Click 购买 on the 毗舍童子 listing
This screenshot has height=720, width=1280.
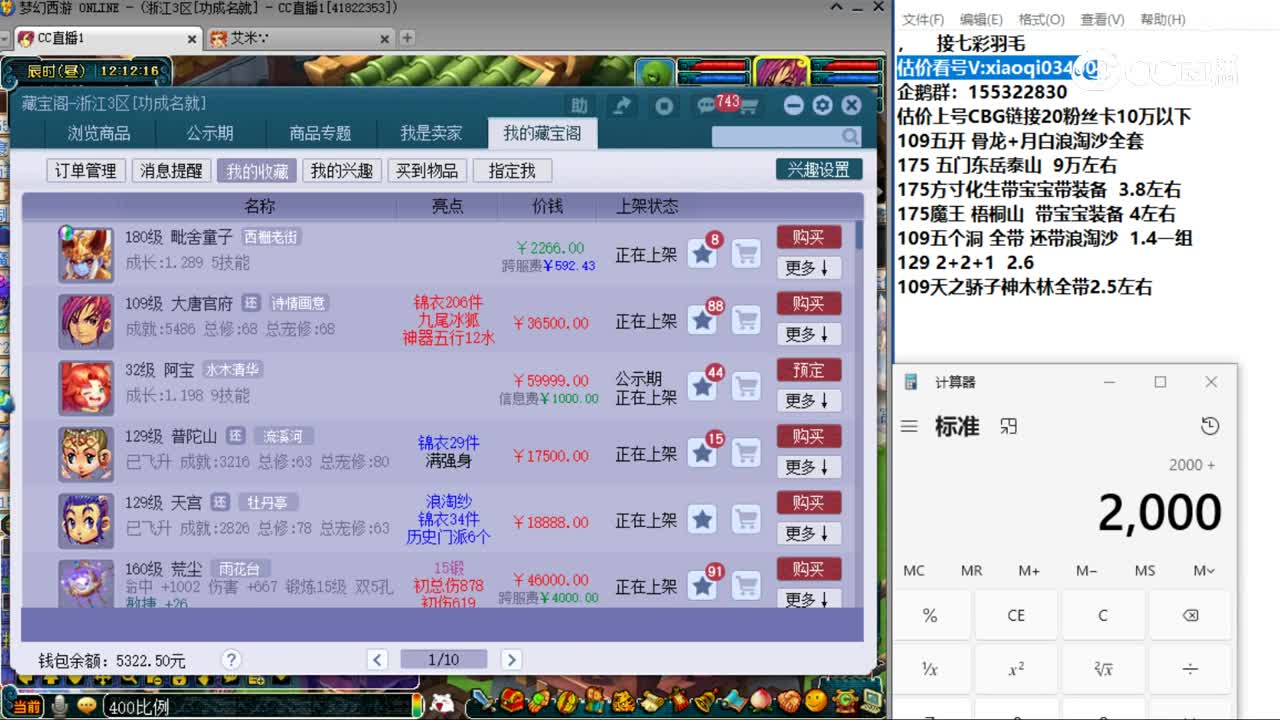click(809, 237)
